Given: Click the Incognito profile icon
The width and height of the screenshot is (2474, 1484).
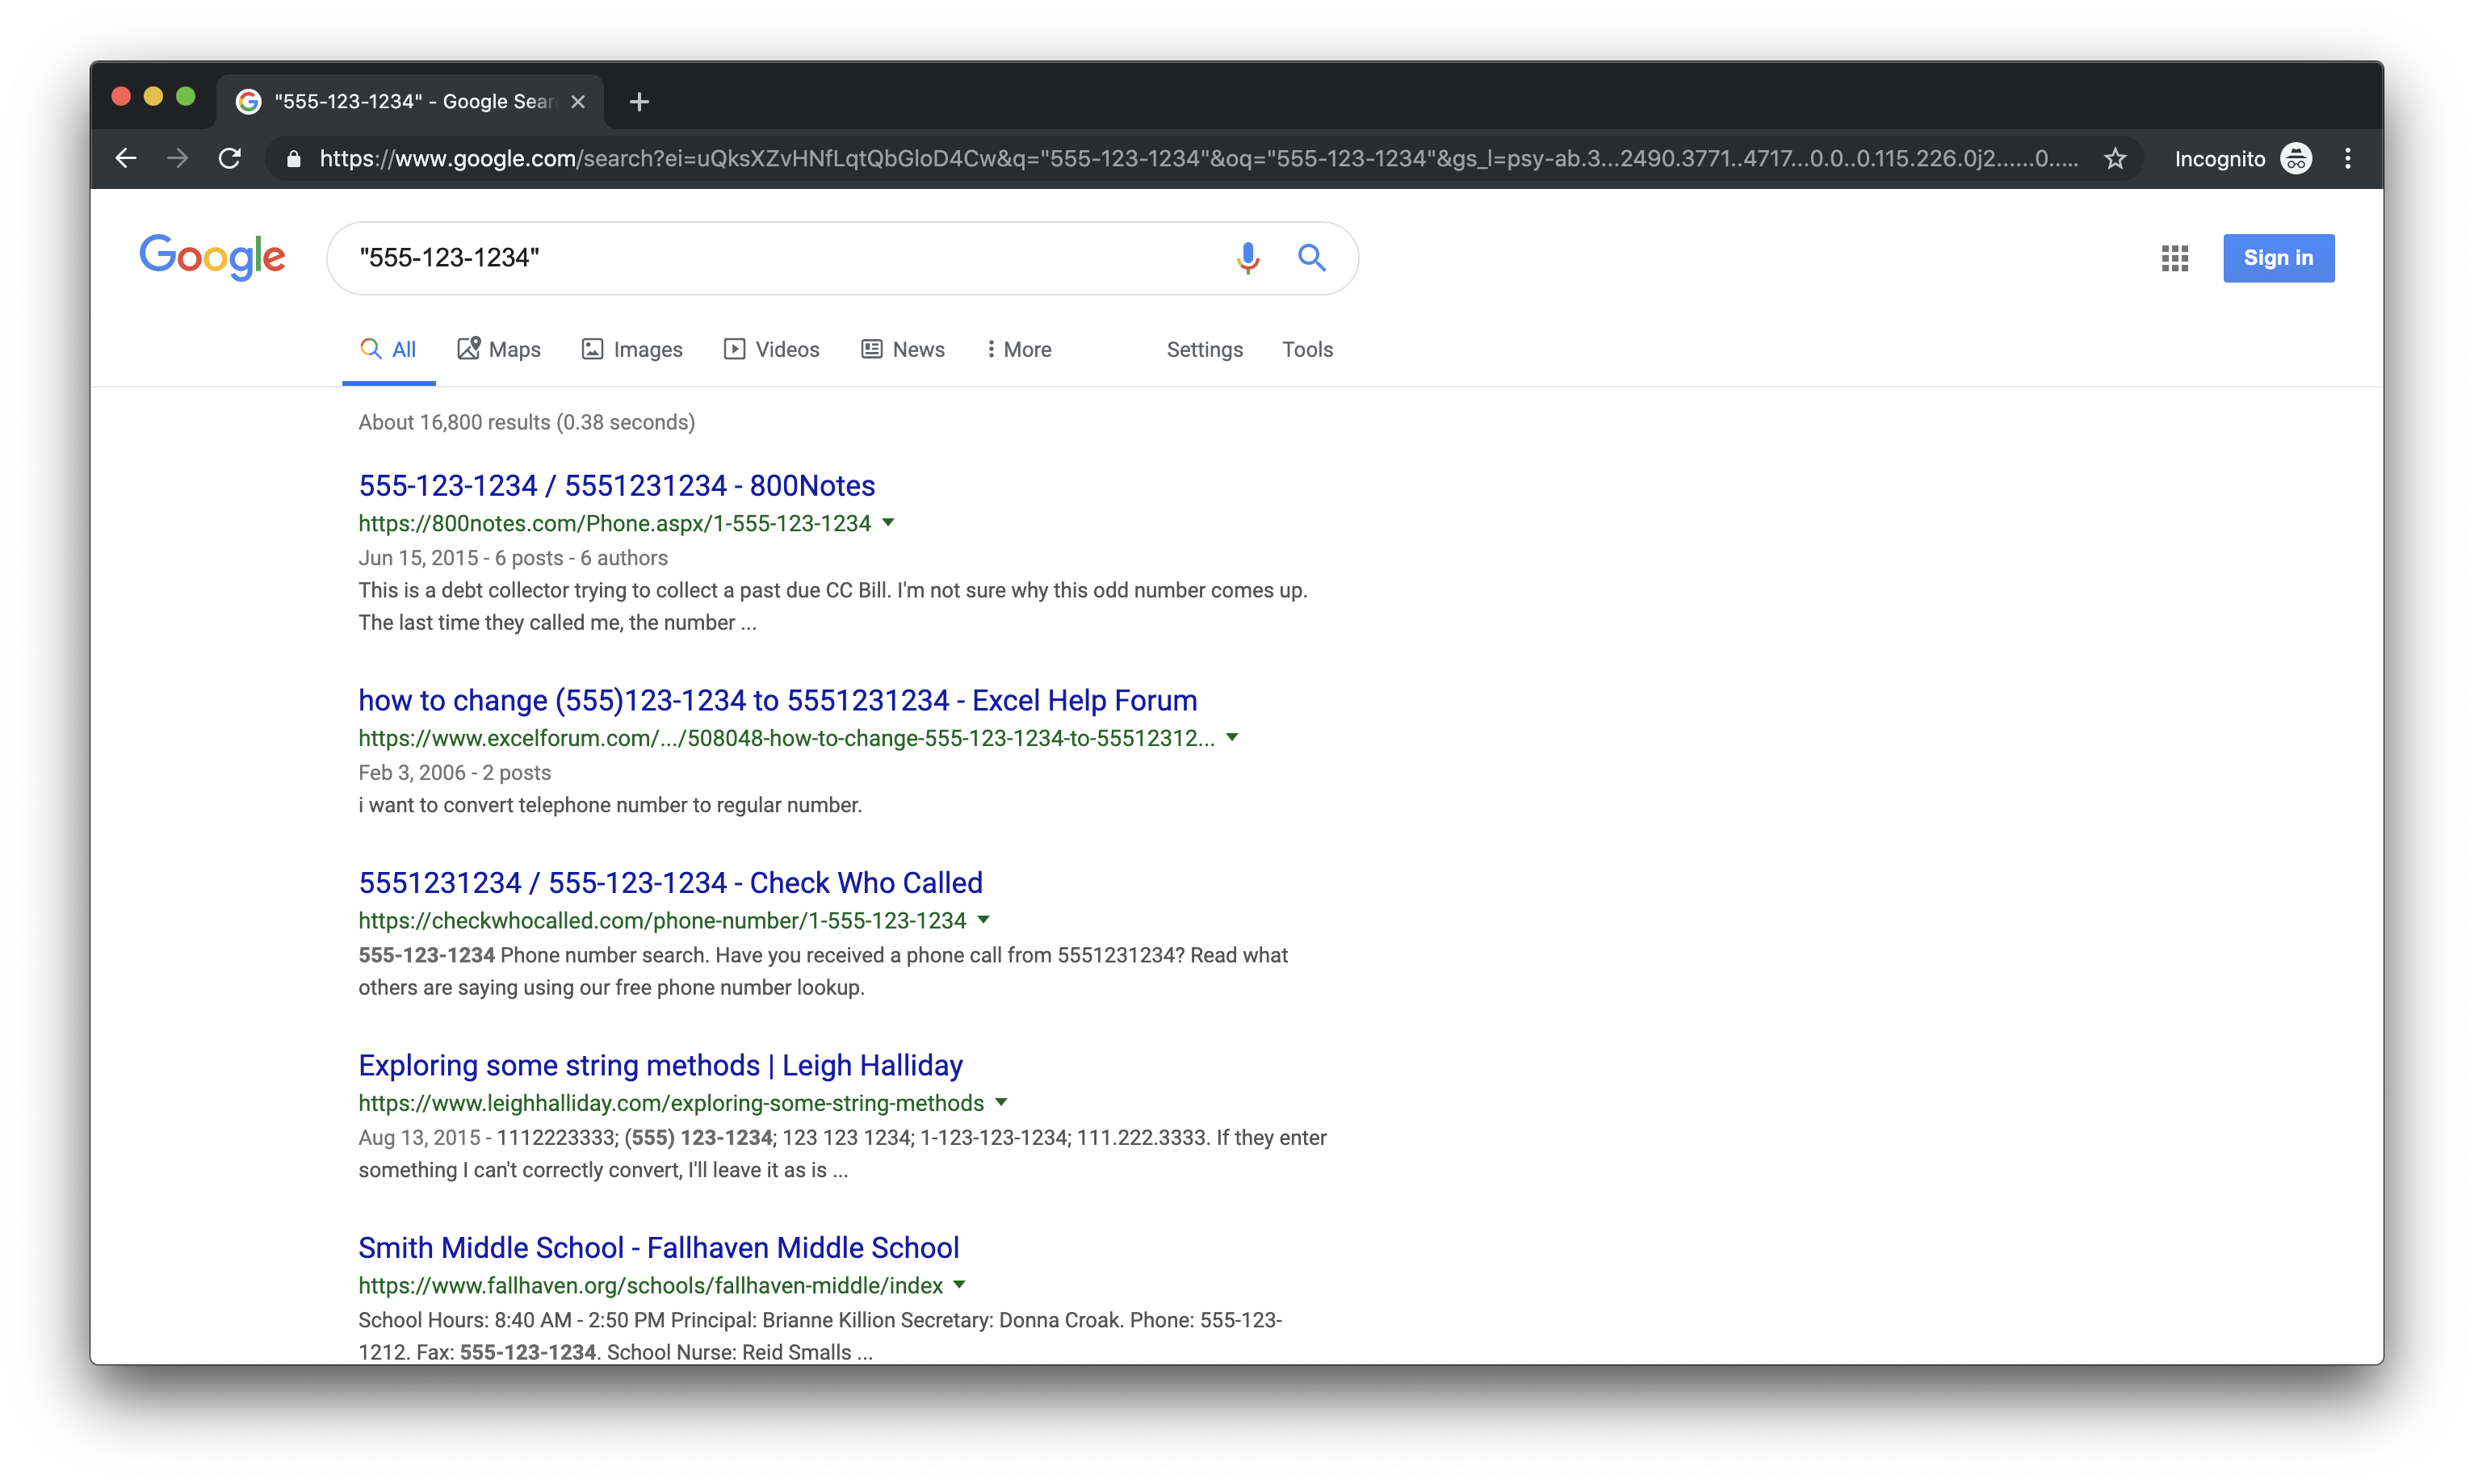Looking at the screenshot, I should (x=2295, y=159).
